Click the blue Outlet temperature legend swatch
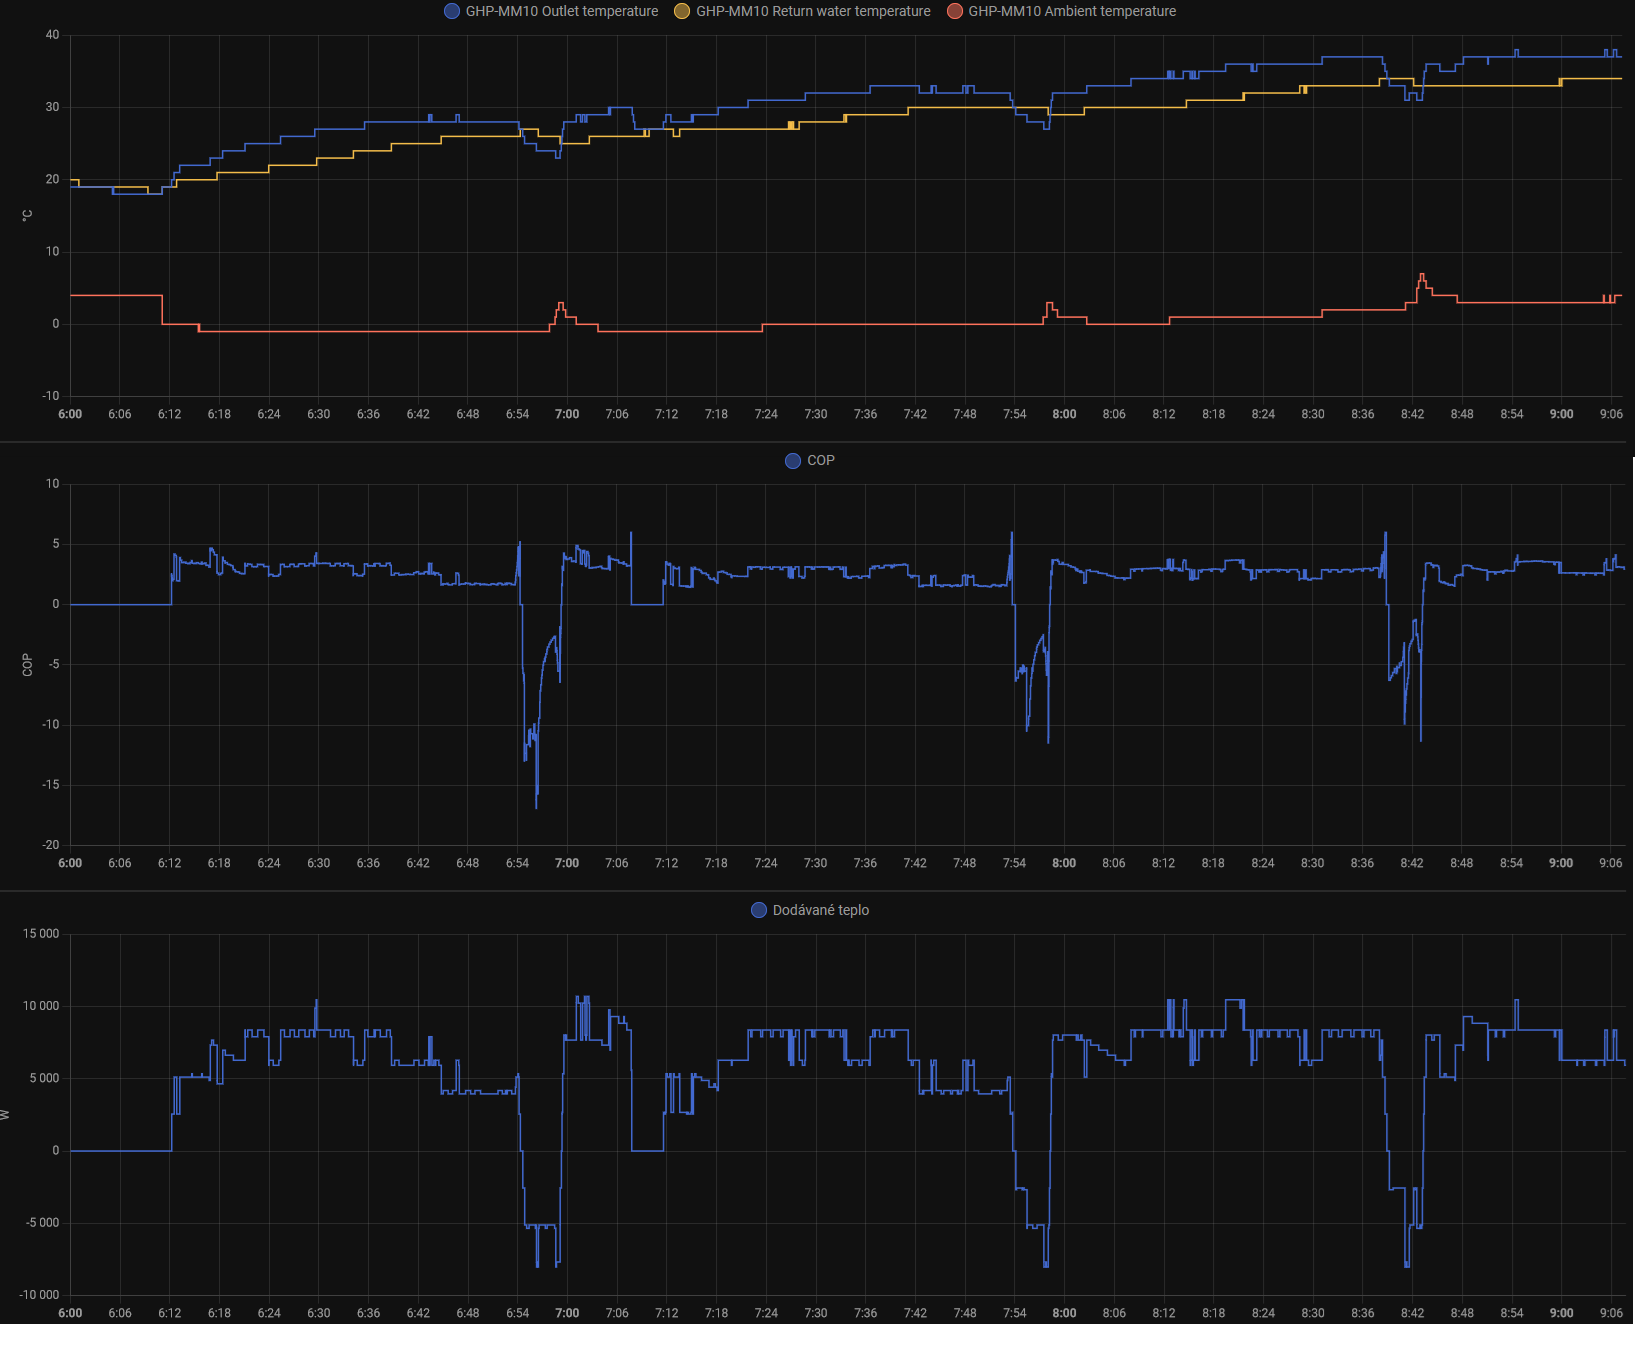This screenshot has width=1639, height=1356. (452, 11)
